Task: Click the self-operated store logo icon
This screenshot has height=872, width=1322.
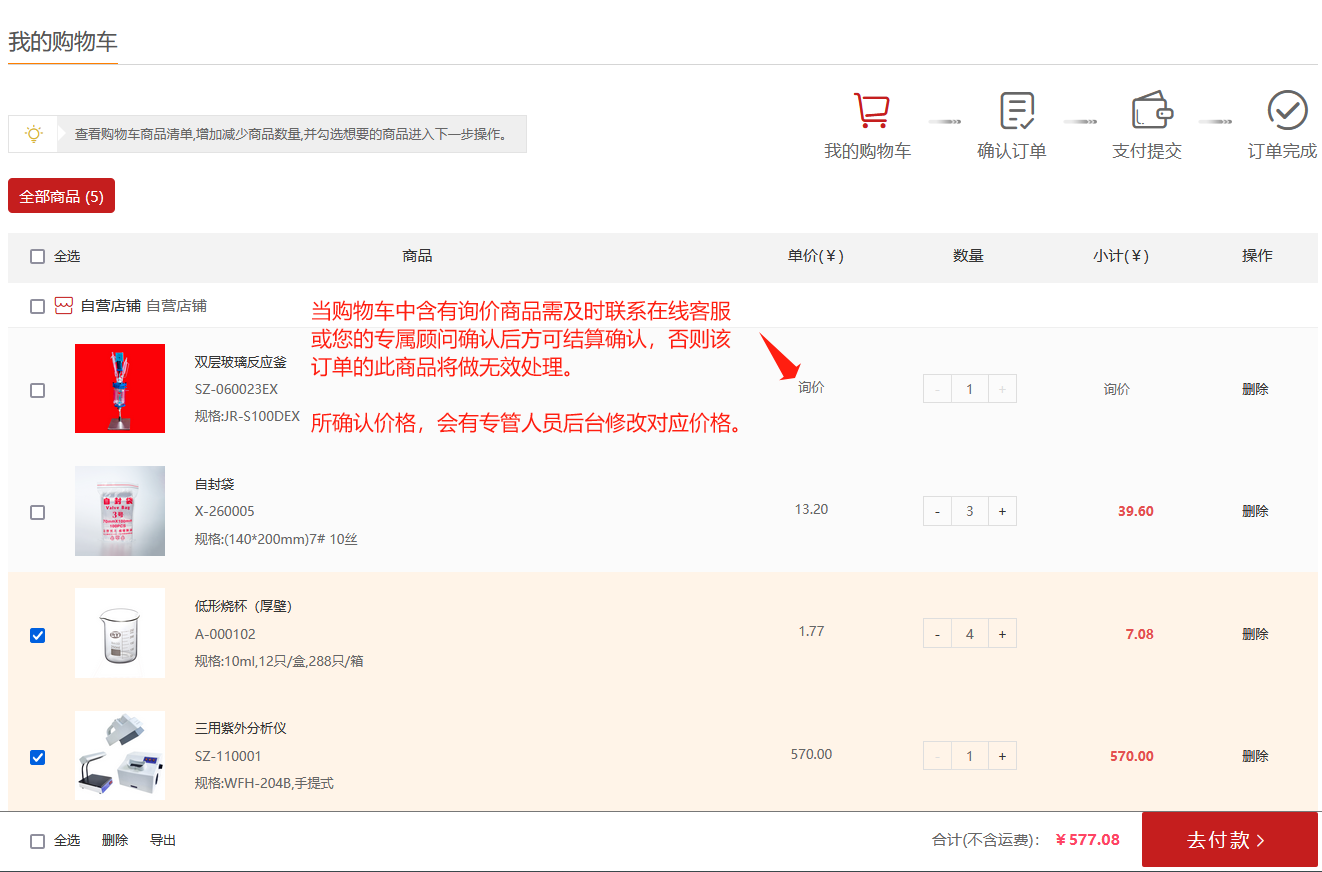Action: [x=64, y=306]
